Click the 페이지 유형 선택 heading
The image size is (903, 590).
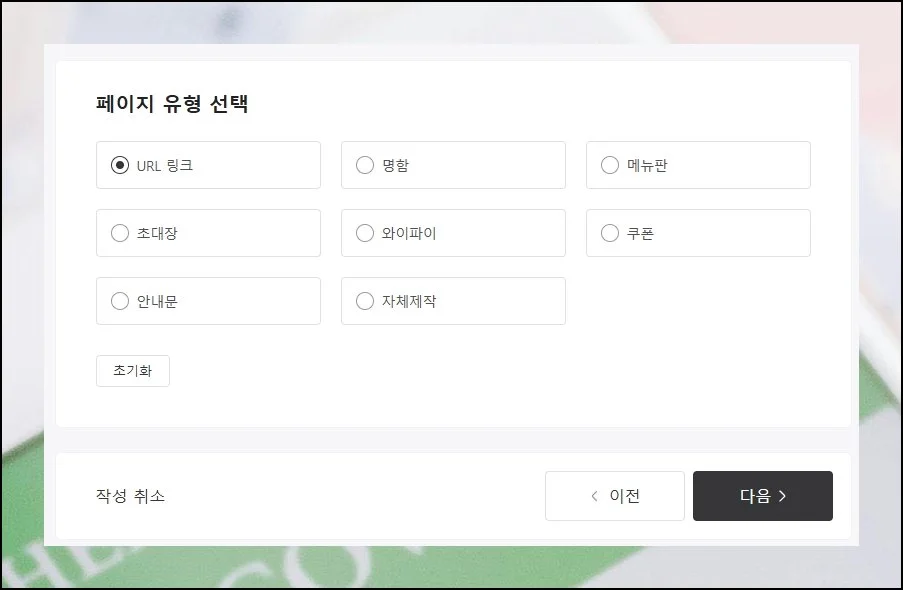tap(172, 104)
